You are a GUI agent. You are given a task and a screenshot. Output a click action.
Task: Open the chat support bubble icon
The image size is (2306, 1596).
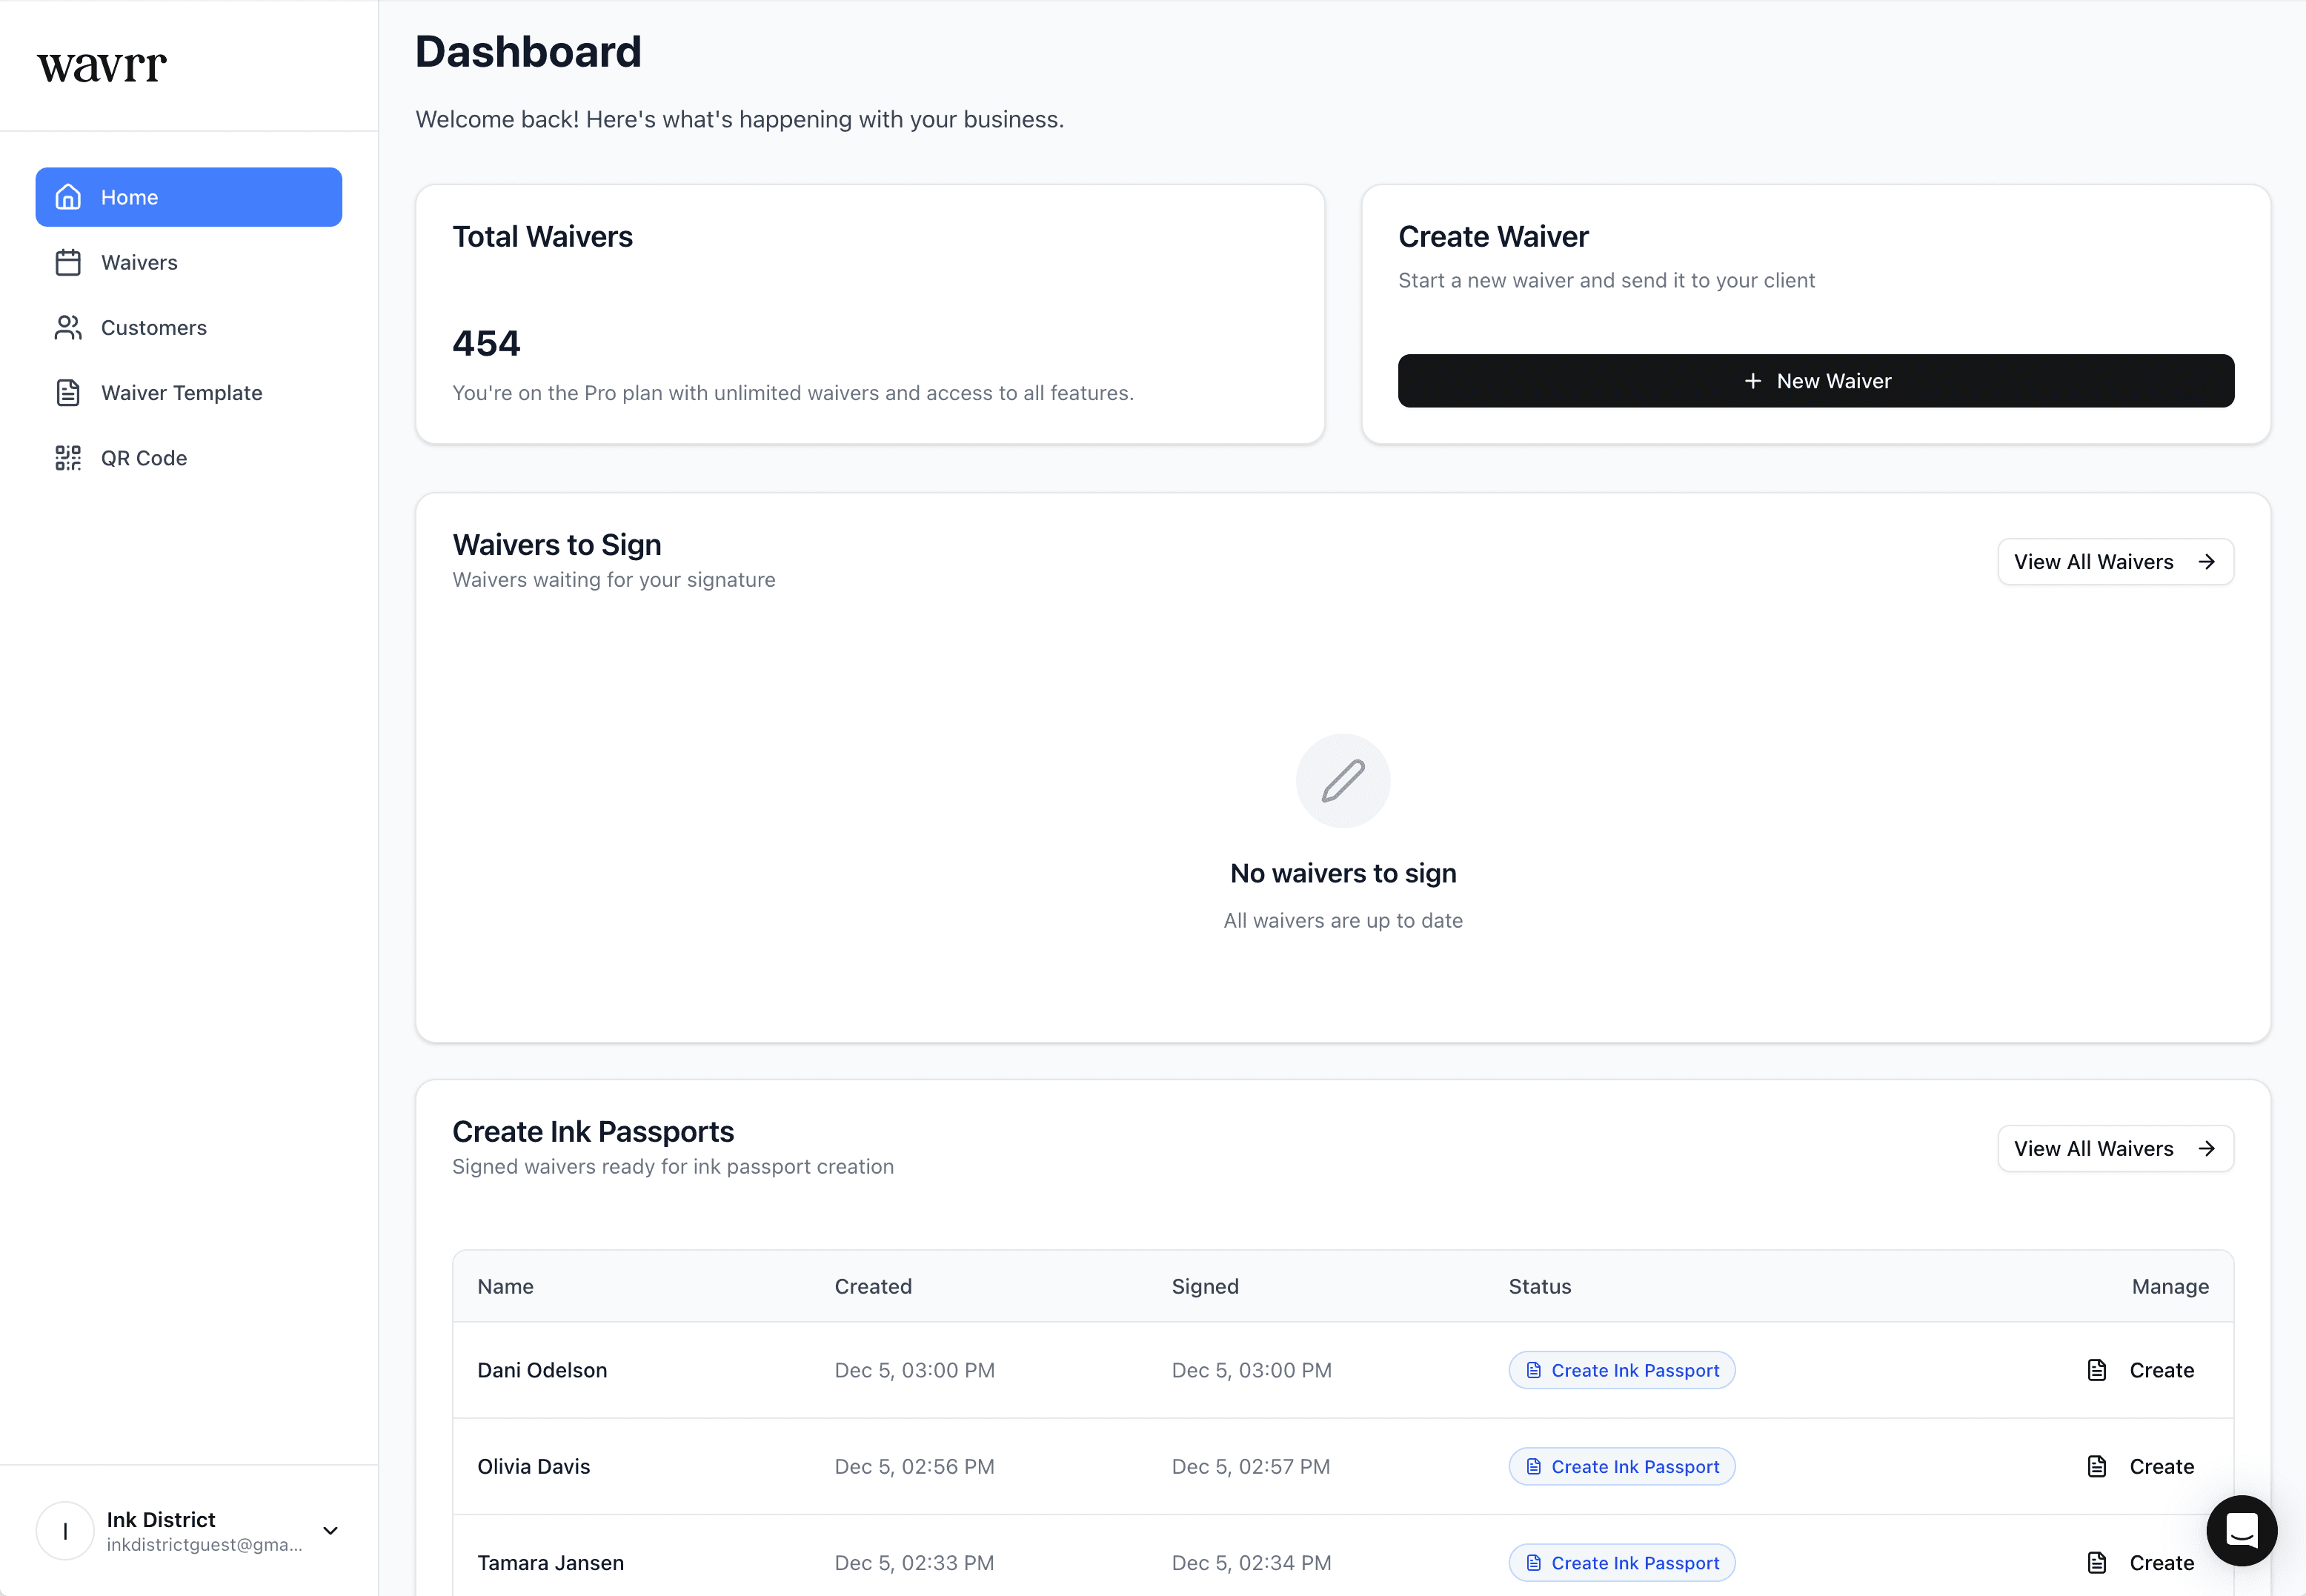[2241, 1530]
